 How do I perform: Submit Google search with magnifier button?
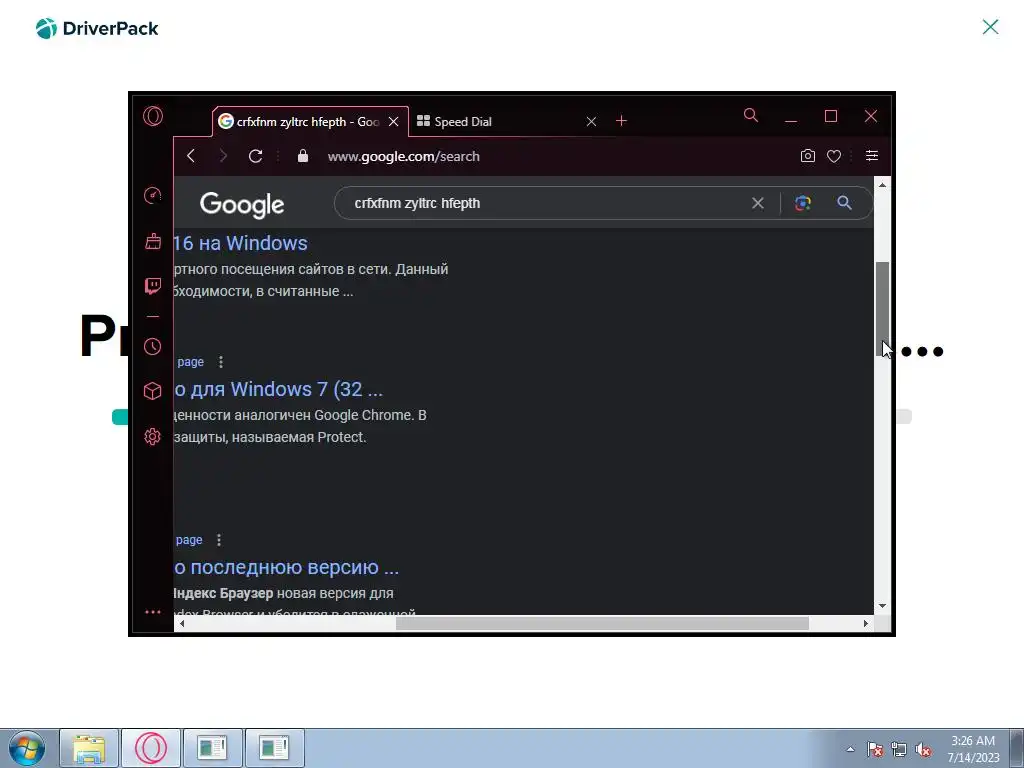click(844, 203)
